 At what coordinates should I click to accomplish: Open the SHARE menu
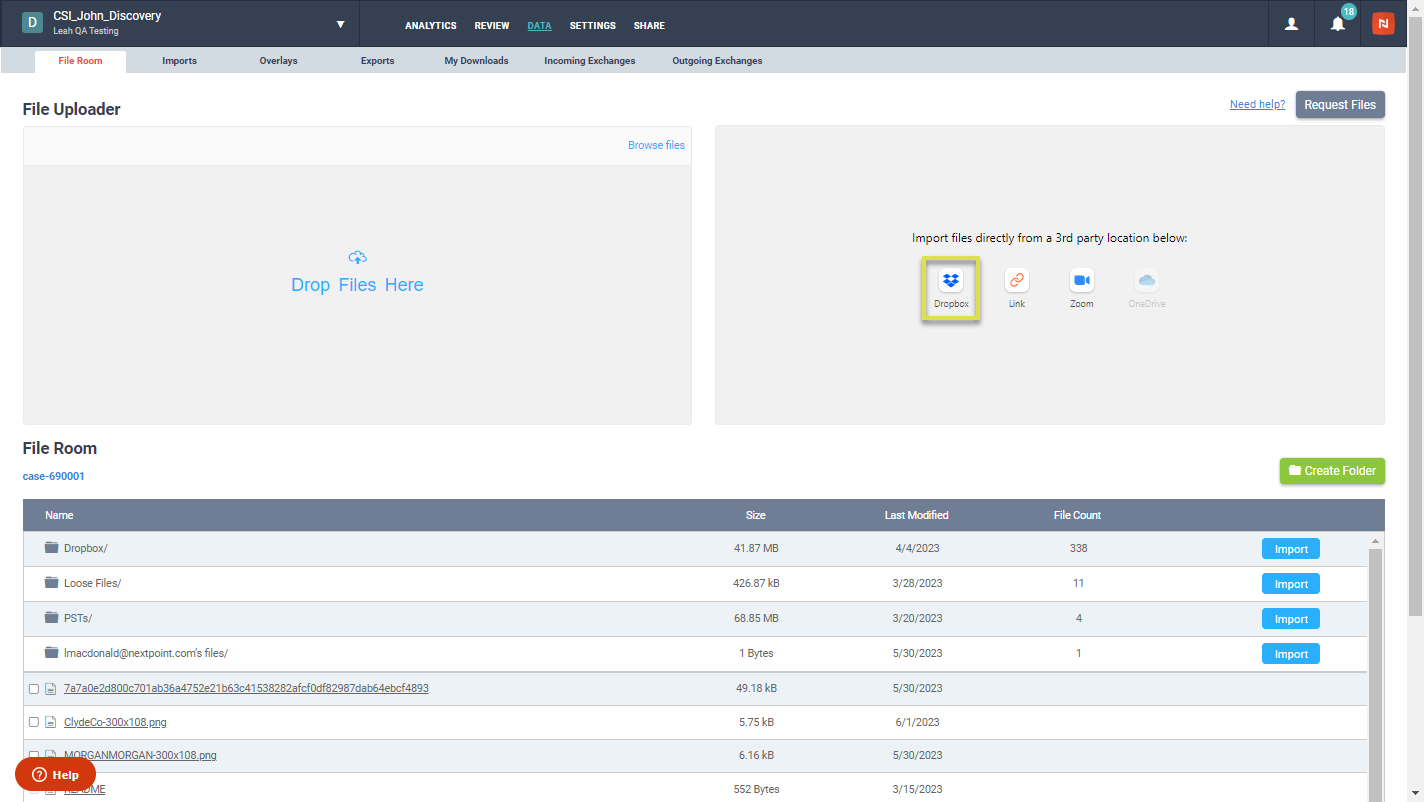point(649,26)
